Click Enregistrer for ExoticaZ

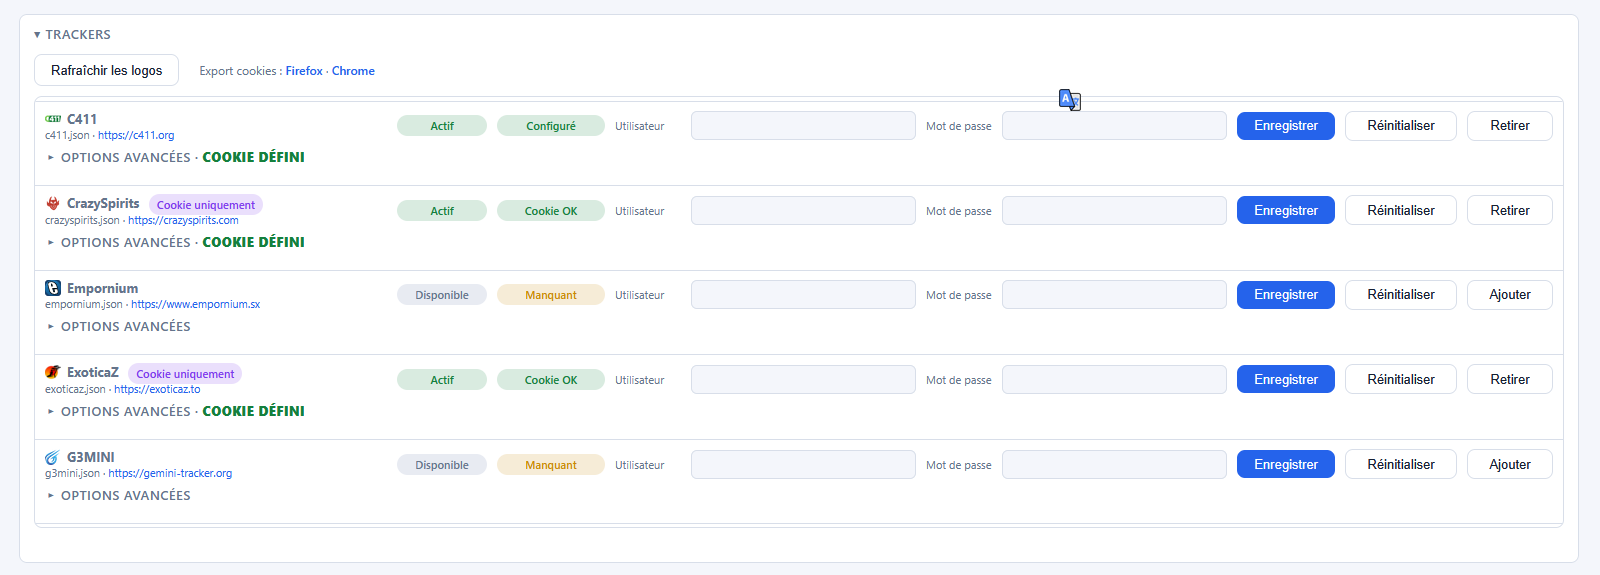pyautogui.click(x=1286, y=379)
